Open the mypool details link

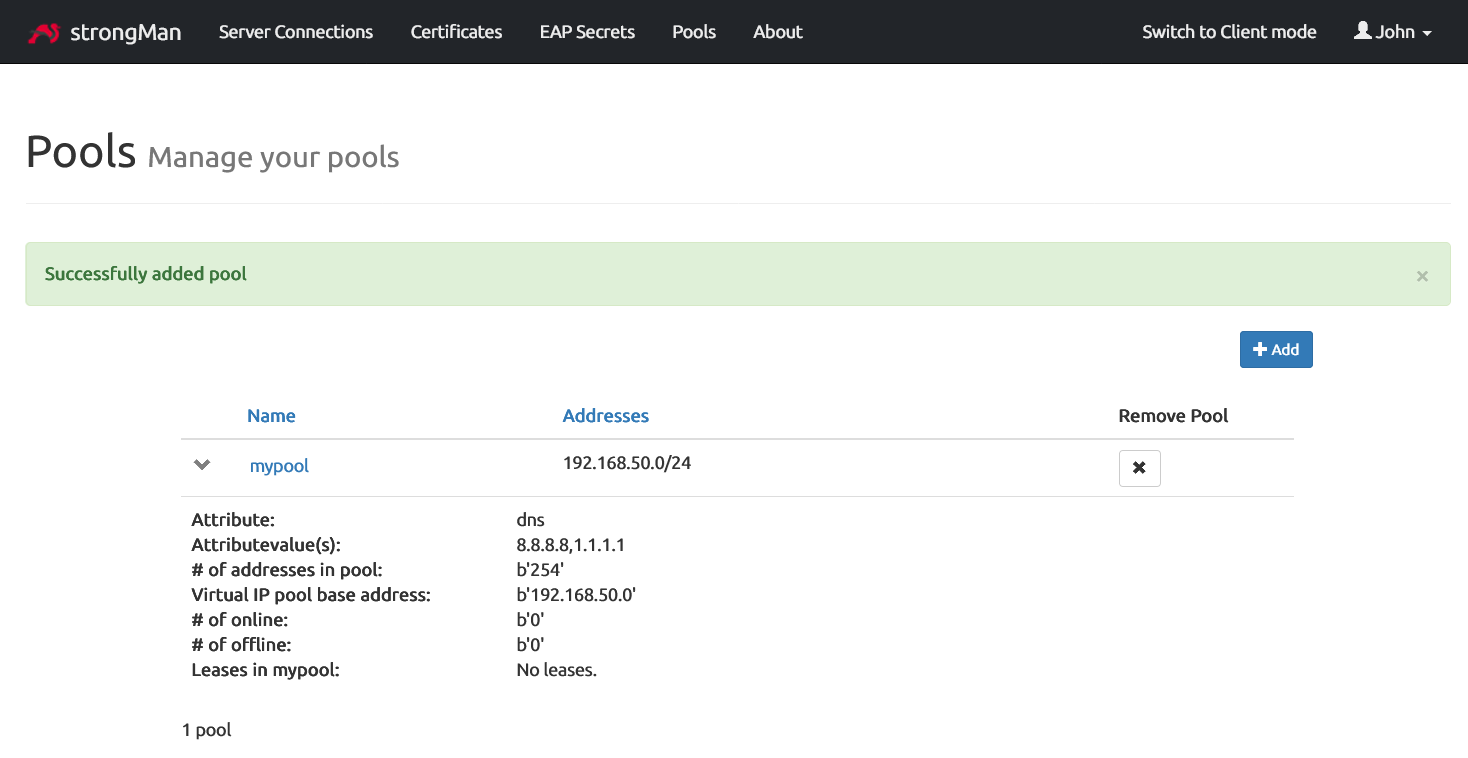click(279, 465)
